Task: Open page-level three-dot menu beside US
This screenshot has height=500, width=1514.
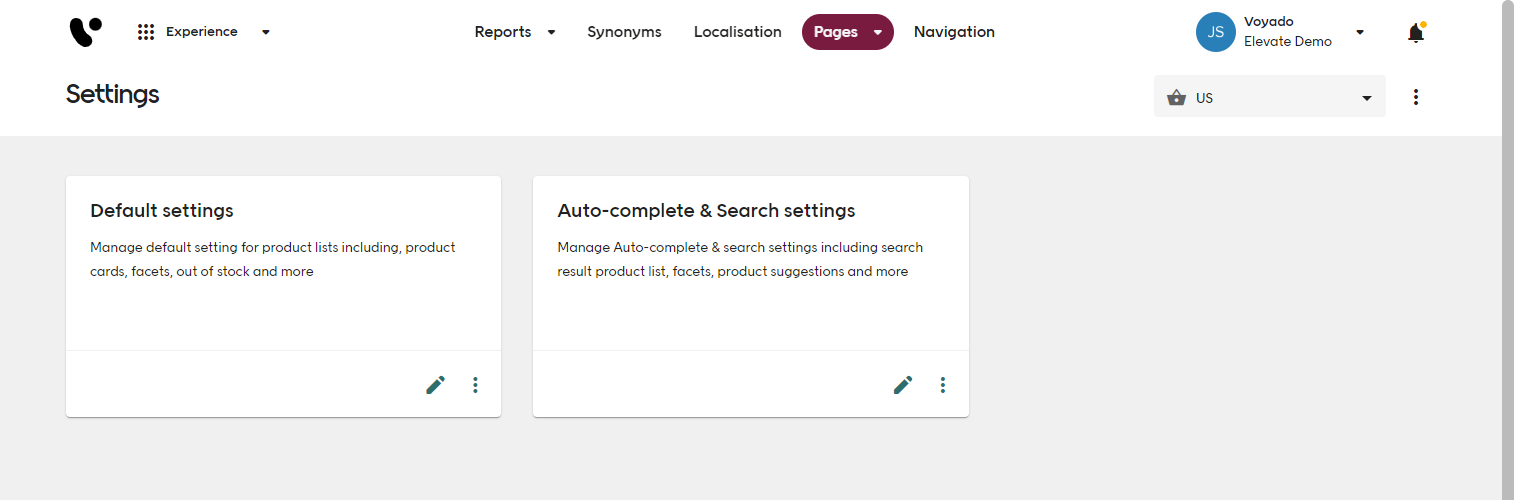Action: click(x=1415, y=97)
